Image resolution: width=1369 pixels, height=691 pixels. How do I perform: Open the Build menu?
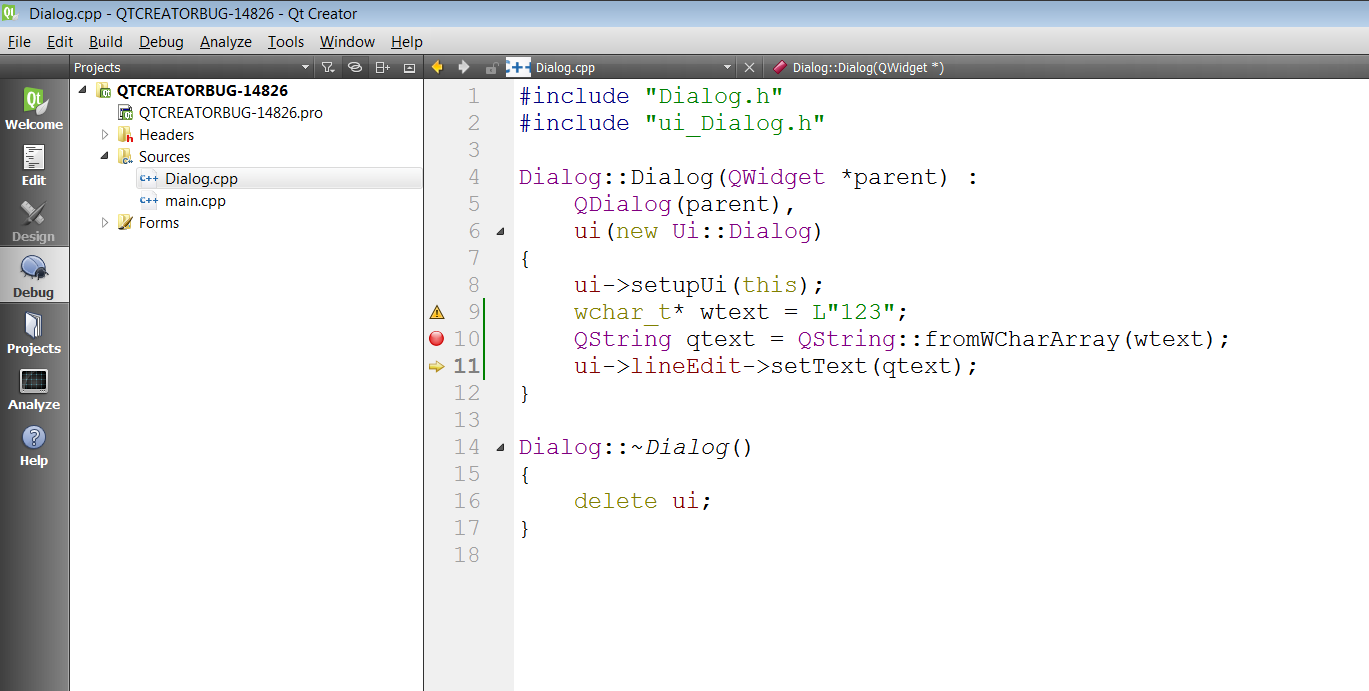[105, 42]
